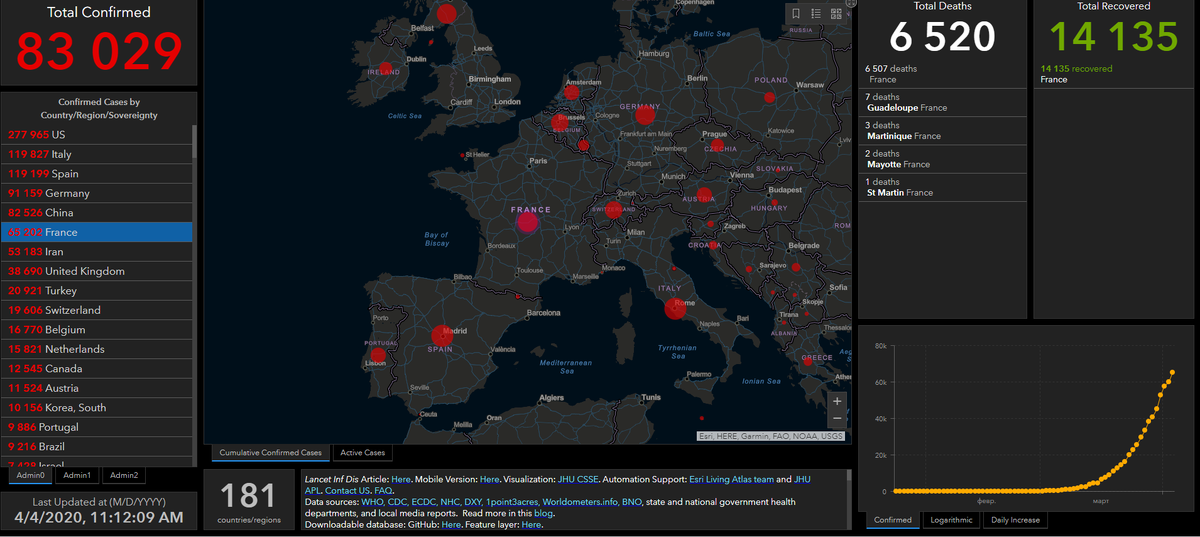
Task: Click the St Martin France deaths entry
Action: coord(944,188)
